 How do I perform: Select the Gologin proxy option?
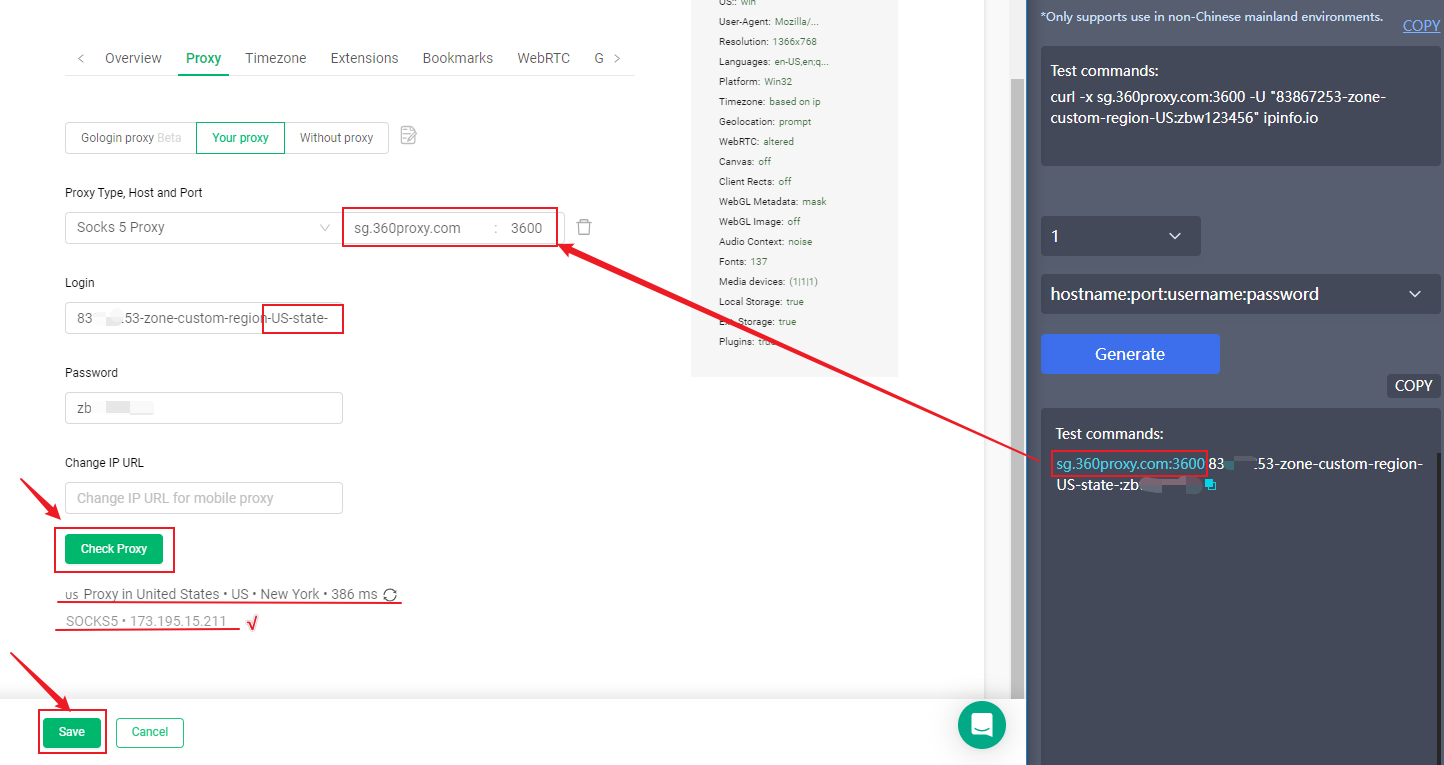pos(131,138)
